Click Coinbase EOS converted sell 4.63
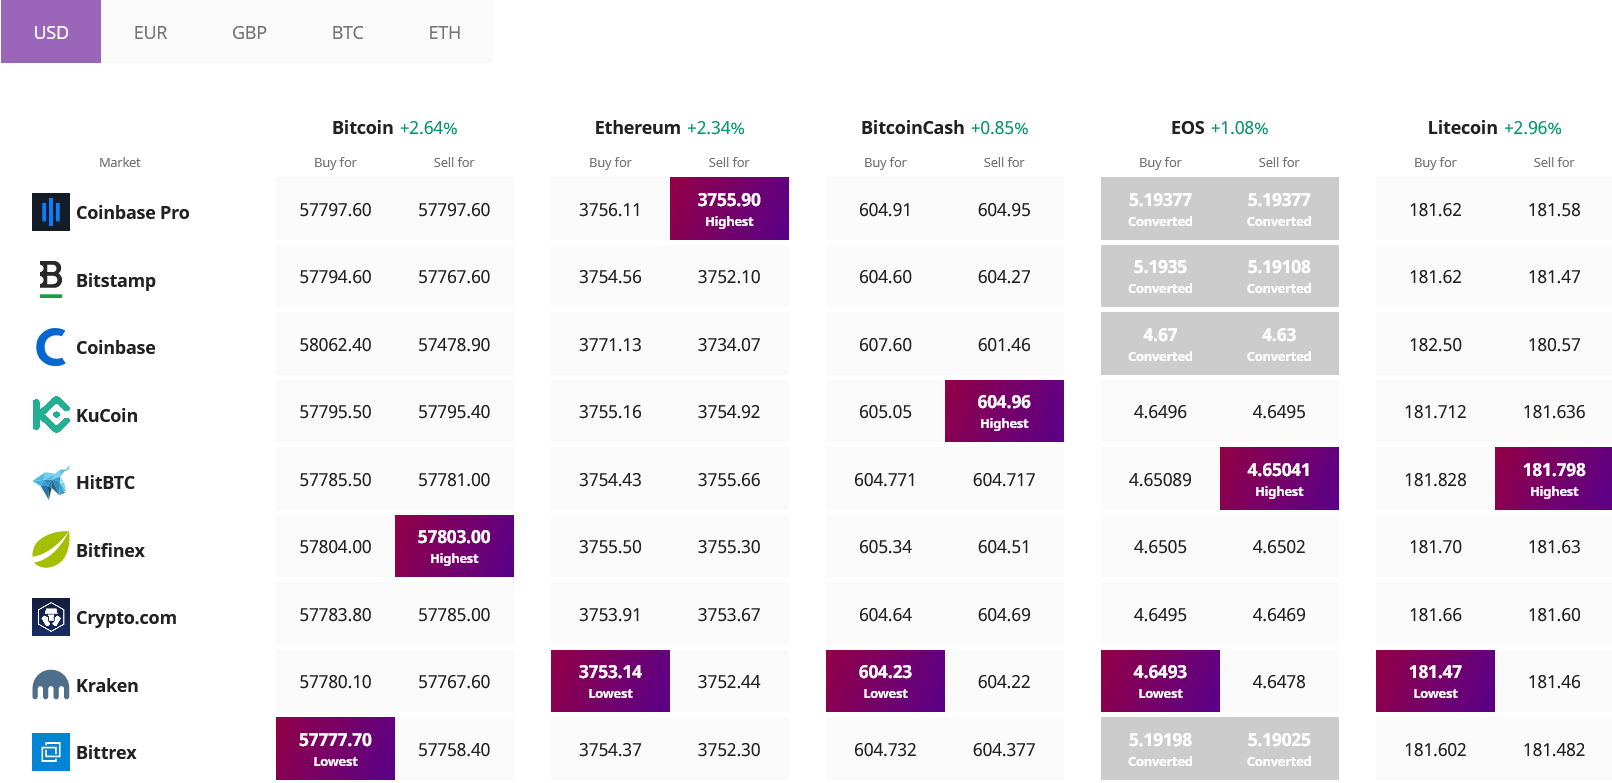Screen dimensions: 1612x783 tap(1279, 344)
